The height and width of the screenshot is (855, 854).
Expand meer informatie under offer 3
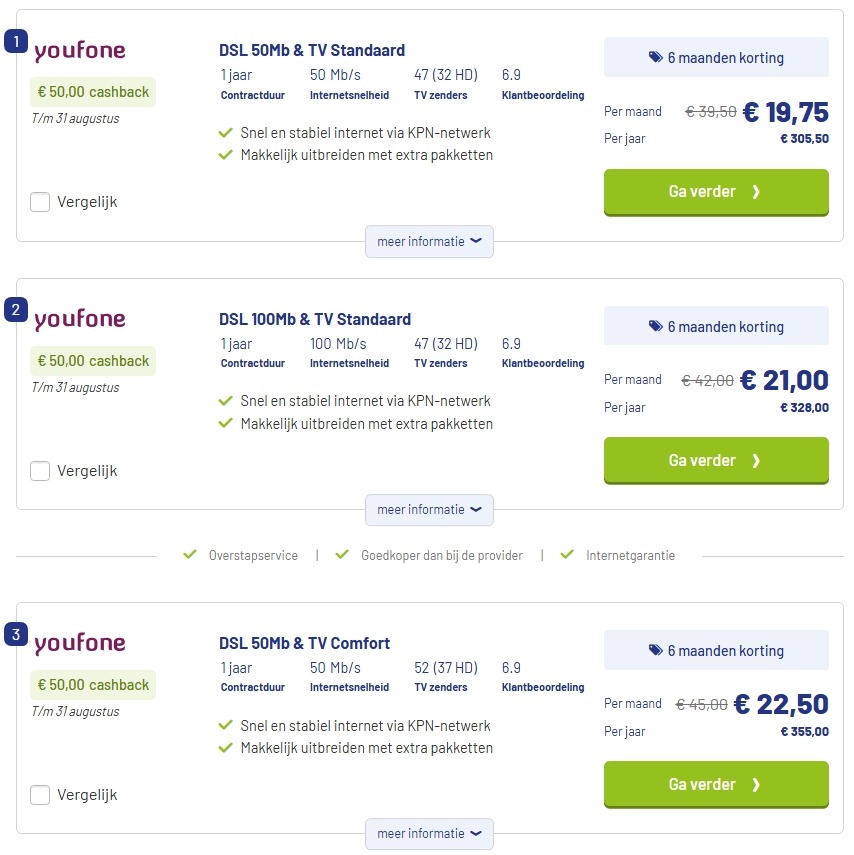point(429,833)
